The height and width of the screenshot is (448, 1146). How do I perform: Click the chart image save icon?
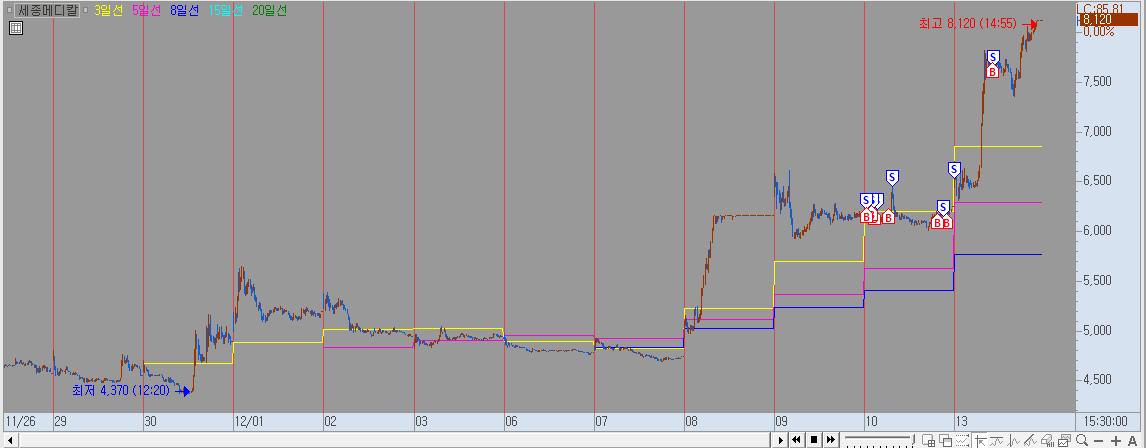point(1064,440)
